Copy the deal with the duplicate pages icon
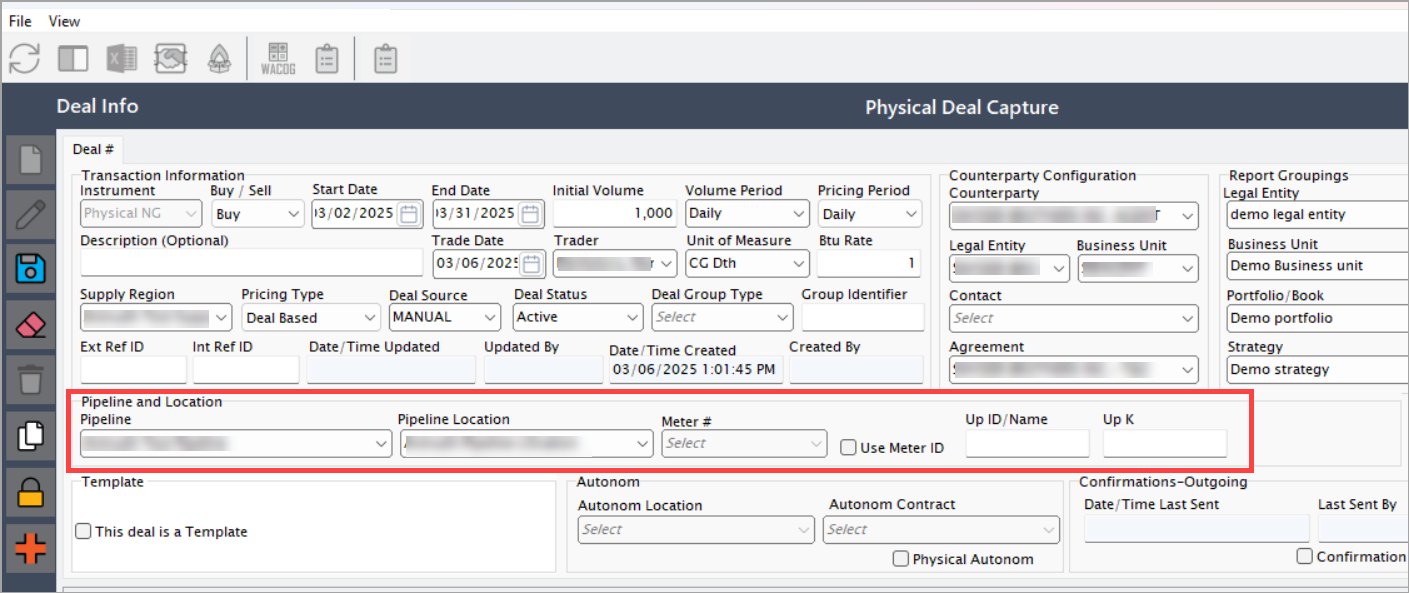Screen dimensions: 1409x593 pos(31,436)
